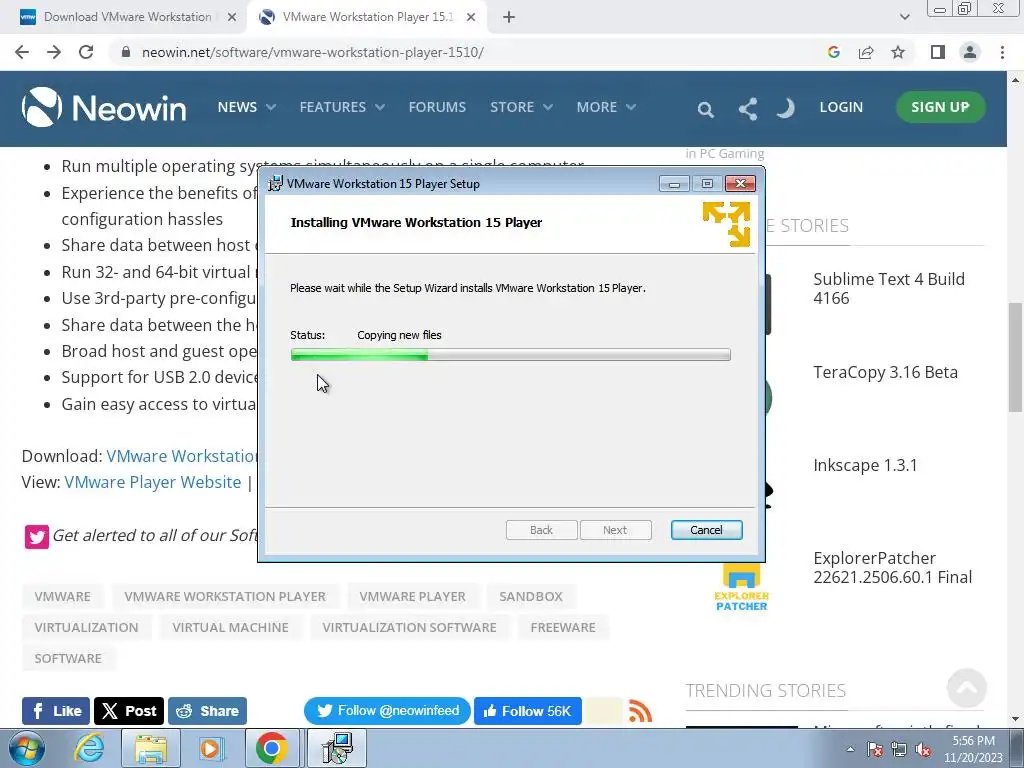Select the VMWARE tag
This screenshot has height=768, width=1024.
pyautogui.click(x=63, y=596)
